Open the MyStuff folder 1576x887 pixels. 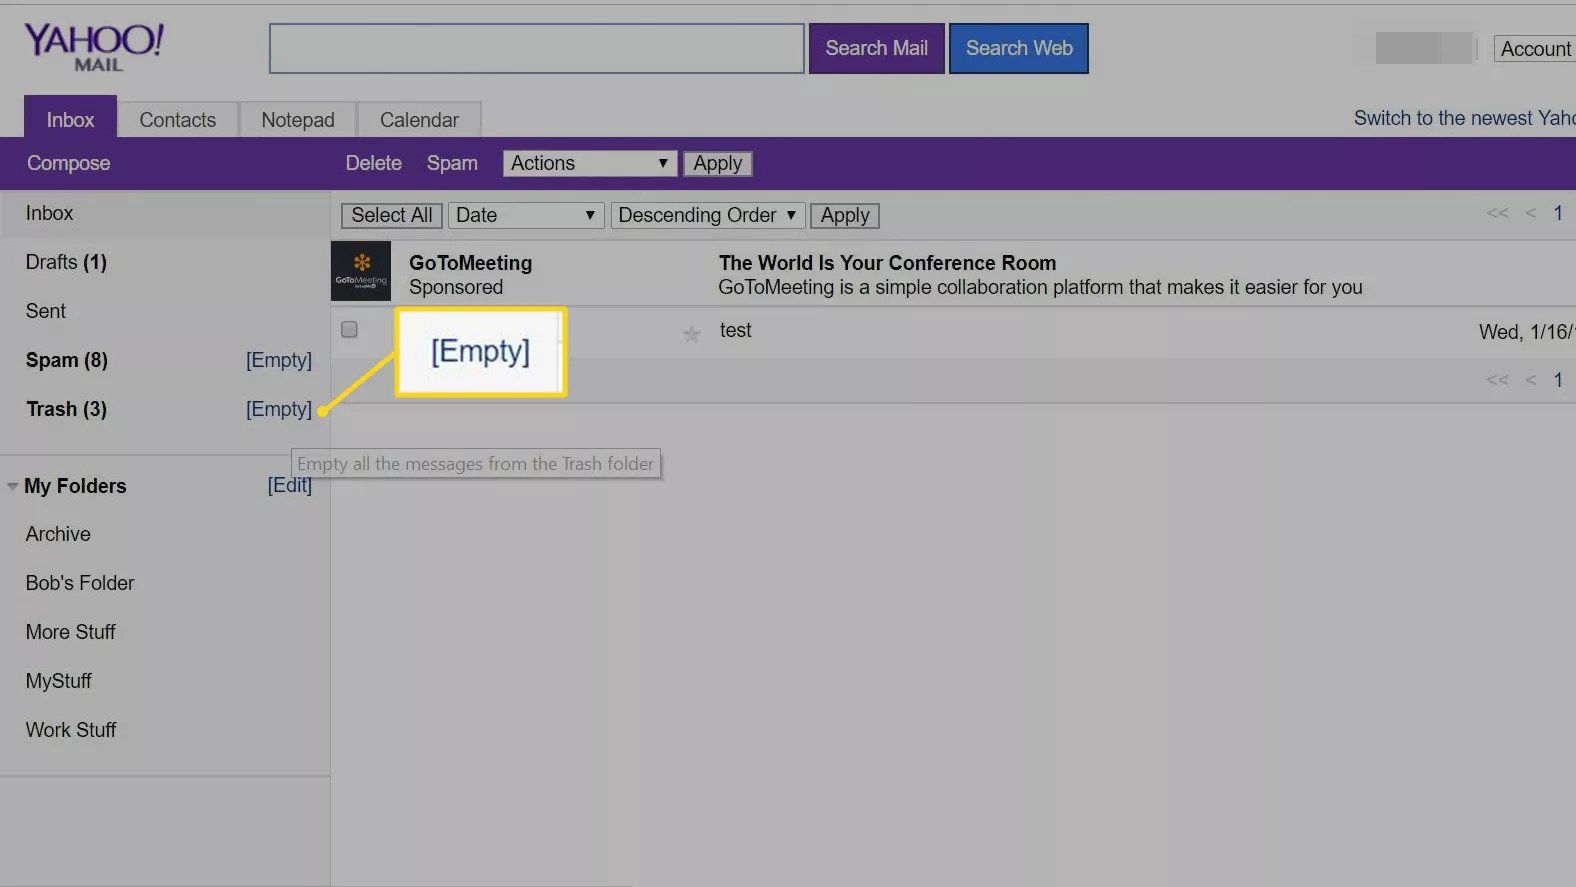pyautogui.click(x=58, y=681)
